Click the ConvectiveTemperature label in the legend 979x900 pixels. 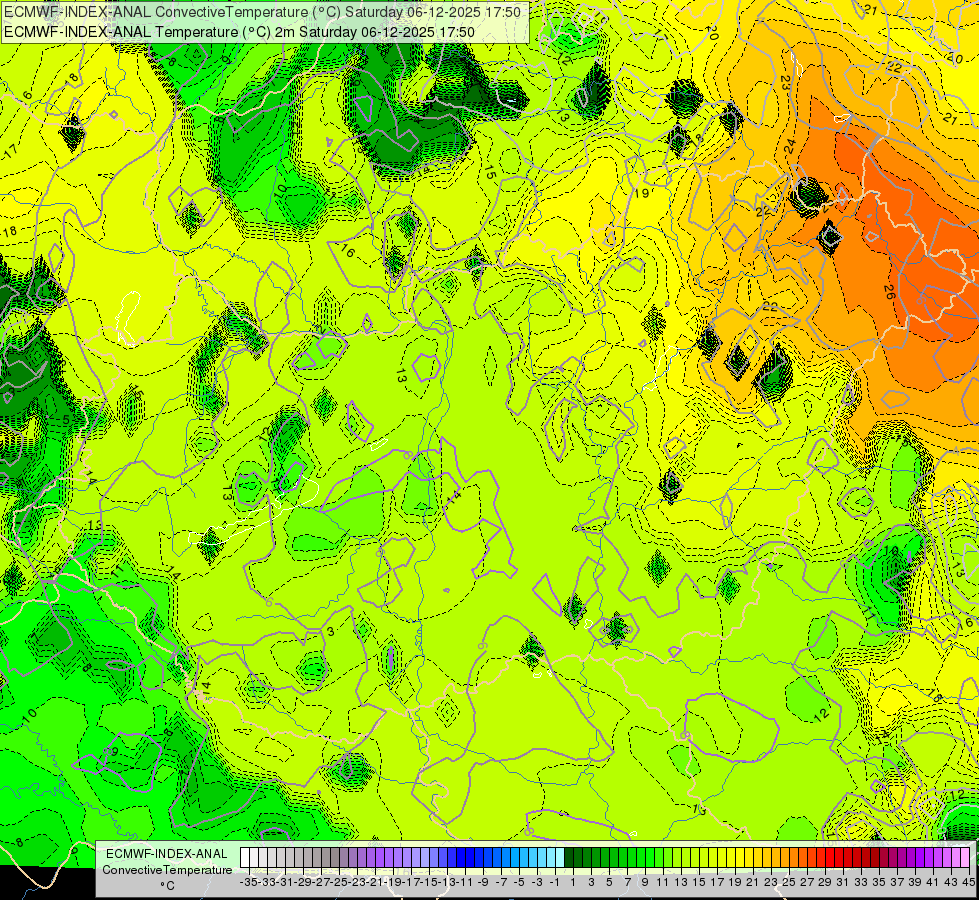click(x=167, y=869)
